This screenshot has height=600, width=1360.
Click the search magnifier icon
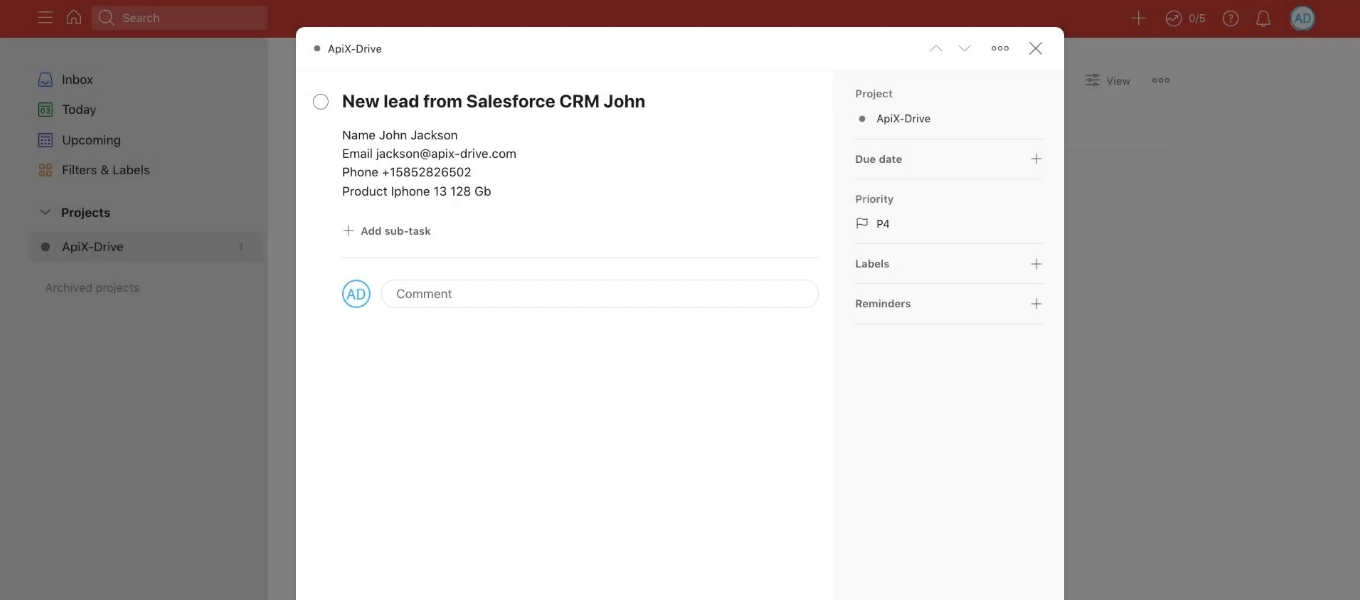(103, 17)
